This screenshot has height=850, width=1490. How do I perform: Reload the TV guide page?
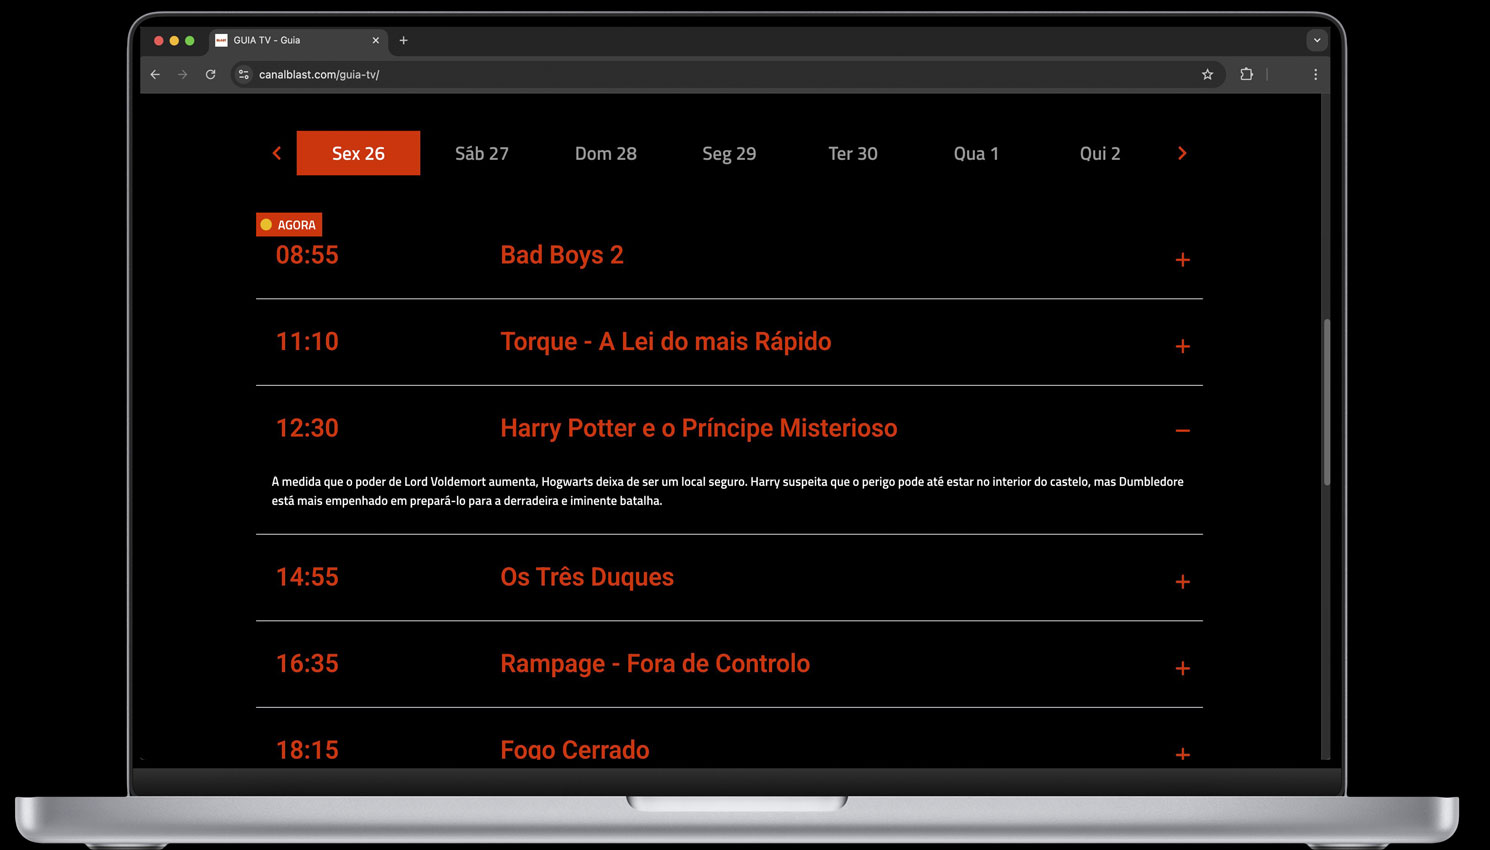click(x=210, y=74)
